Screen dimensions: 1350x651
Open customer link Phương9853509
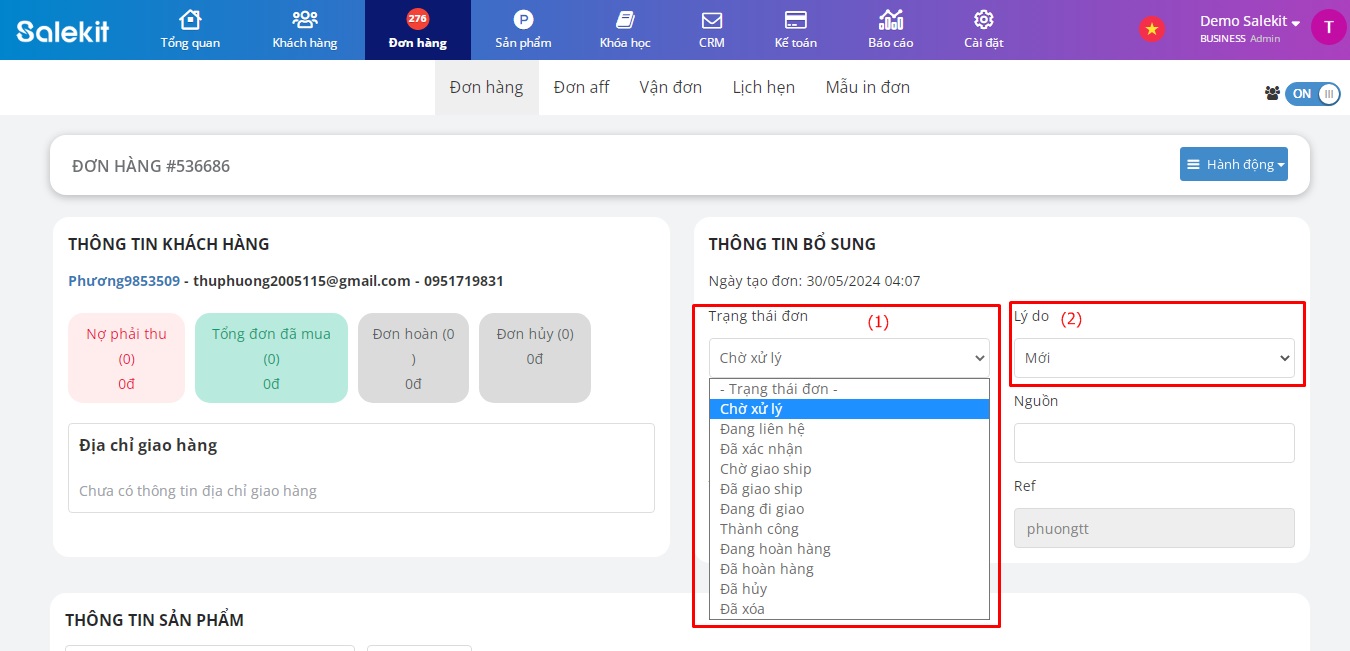(x=124, y=281)
